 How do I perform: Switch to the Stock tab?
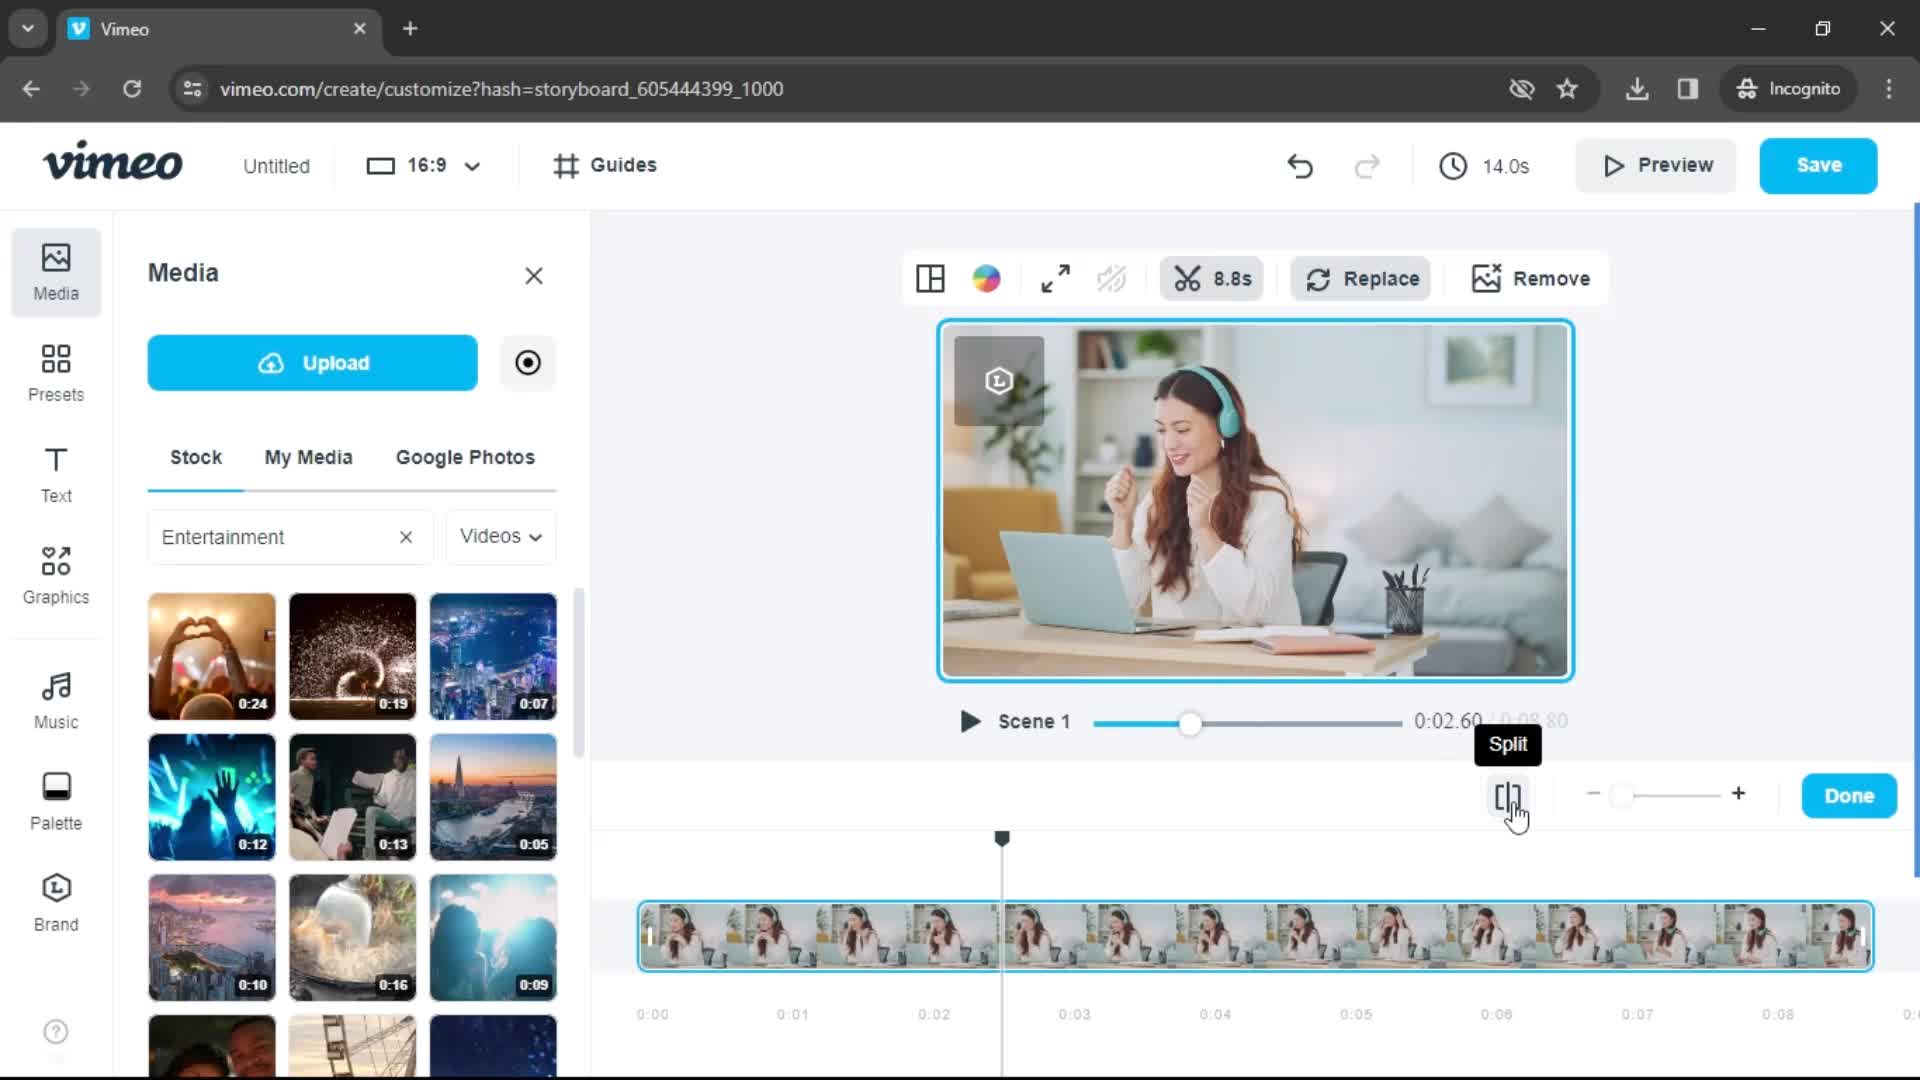tap(196, 458)
